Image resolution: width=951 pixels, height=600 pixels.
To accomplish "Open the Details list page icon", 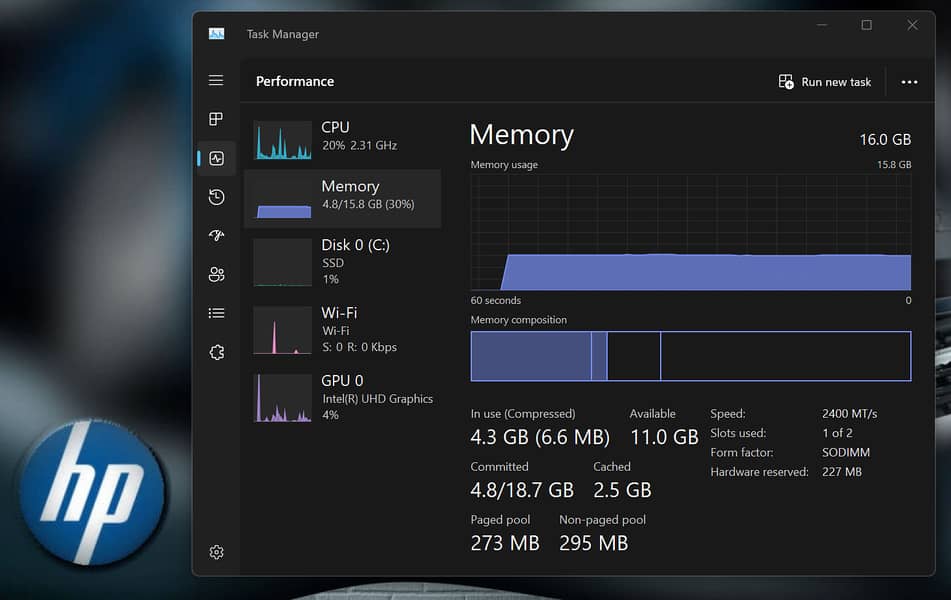I will point(216,313).
